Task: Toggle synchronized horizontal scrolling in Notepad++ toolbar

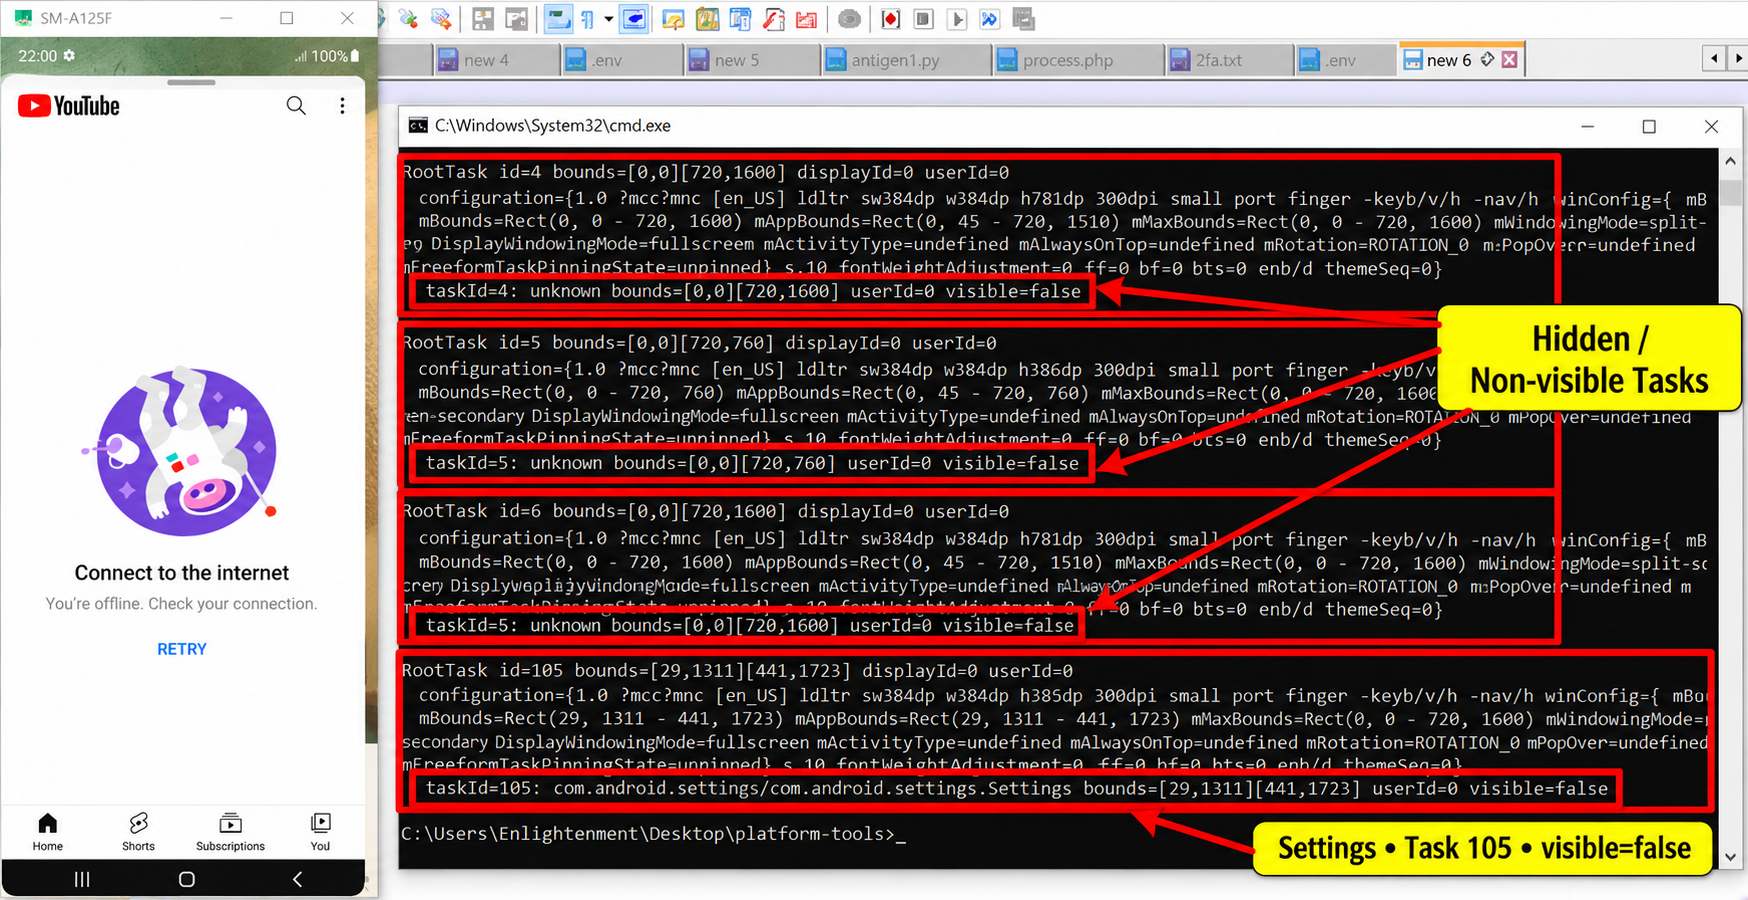Action: click(x=516, y=19)
